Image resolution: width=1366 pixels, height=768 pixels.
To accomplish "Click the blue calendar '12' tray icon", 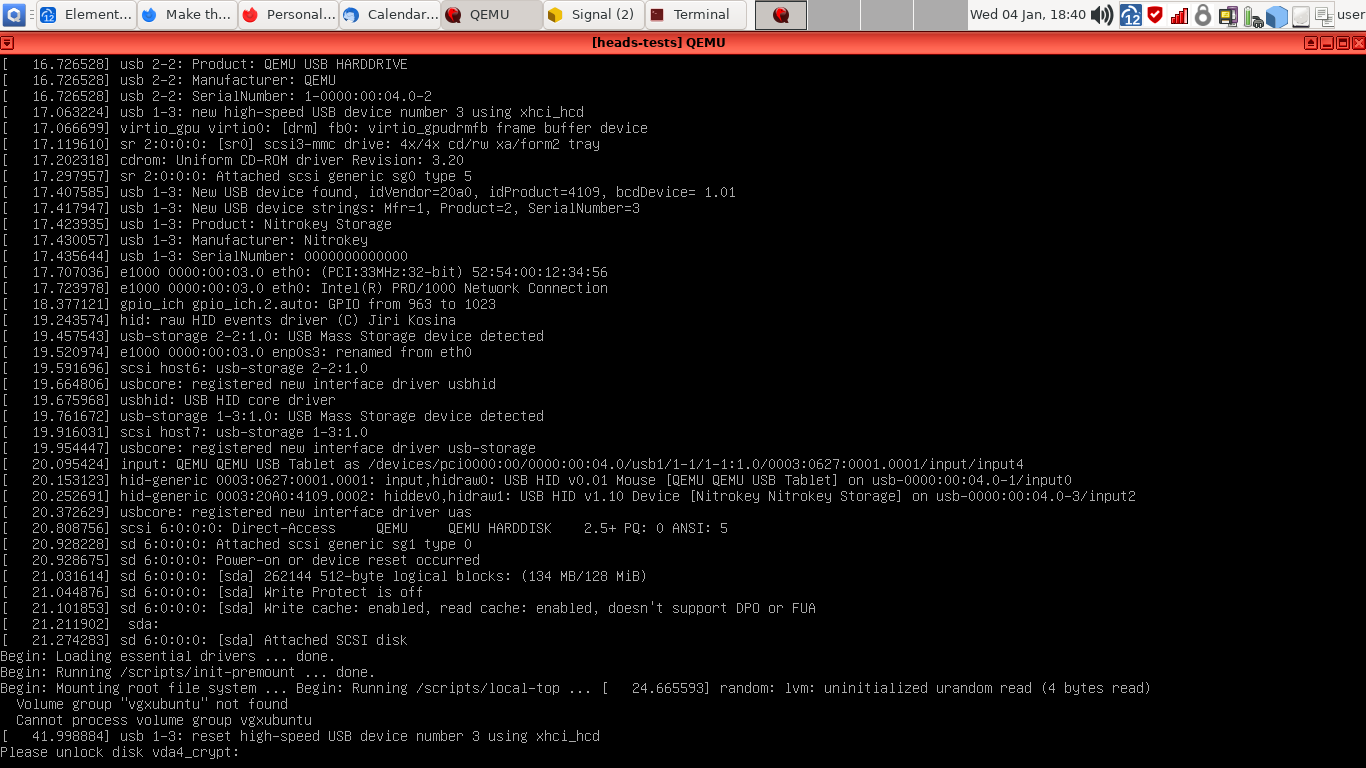I will pos(1131,15).
